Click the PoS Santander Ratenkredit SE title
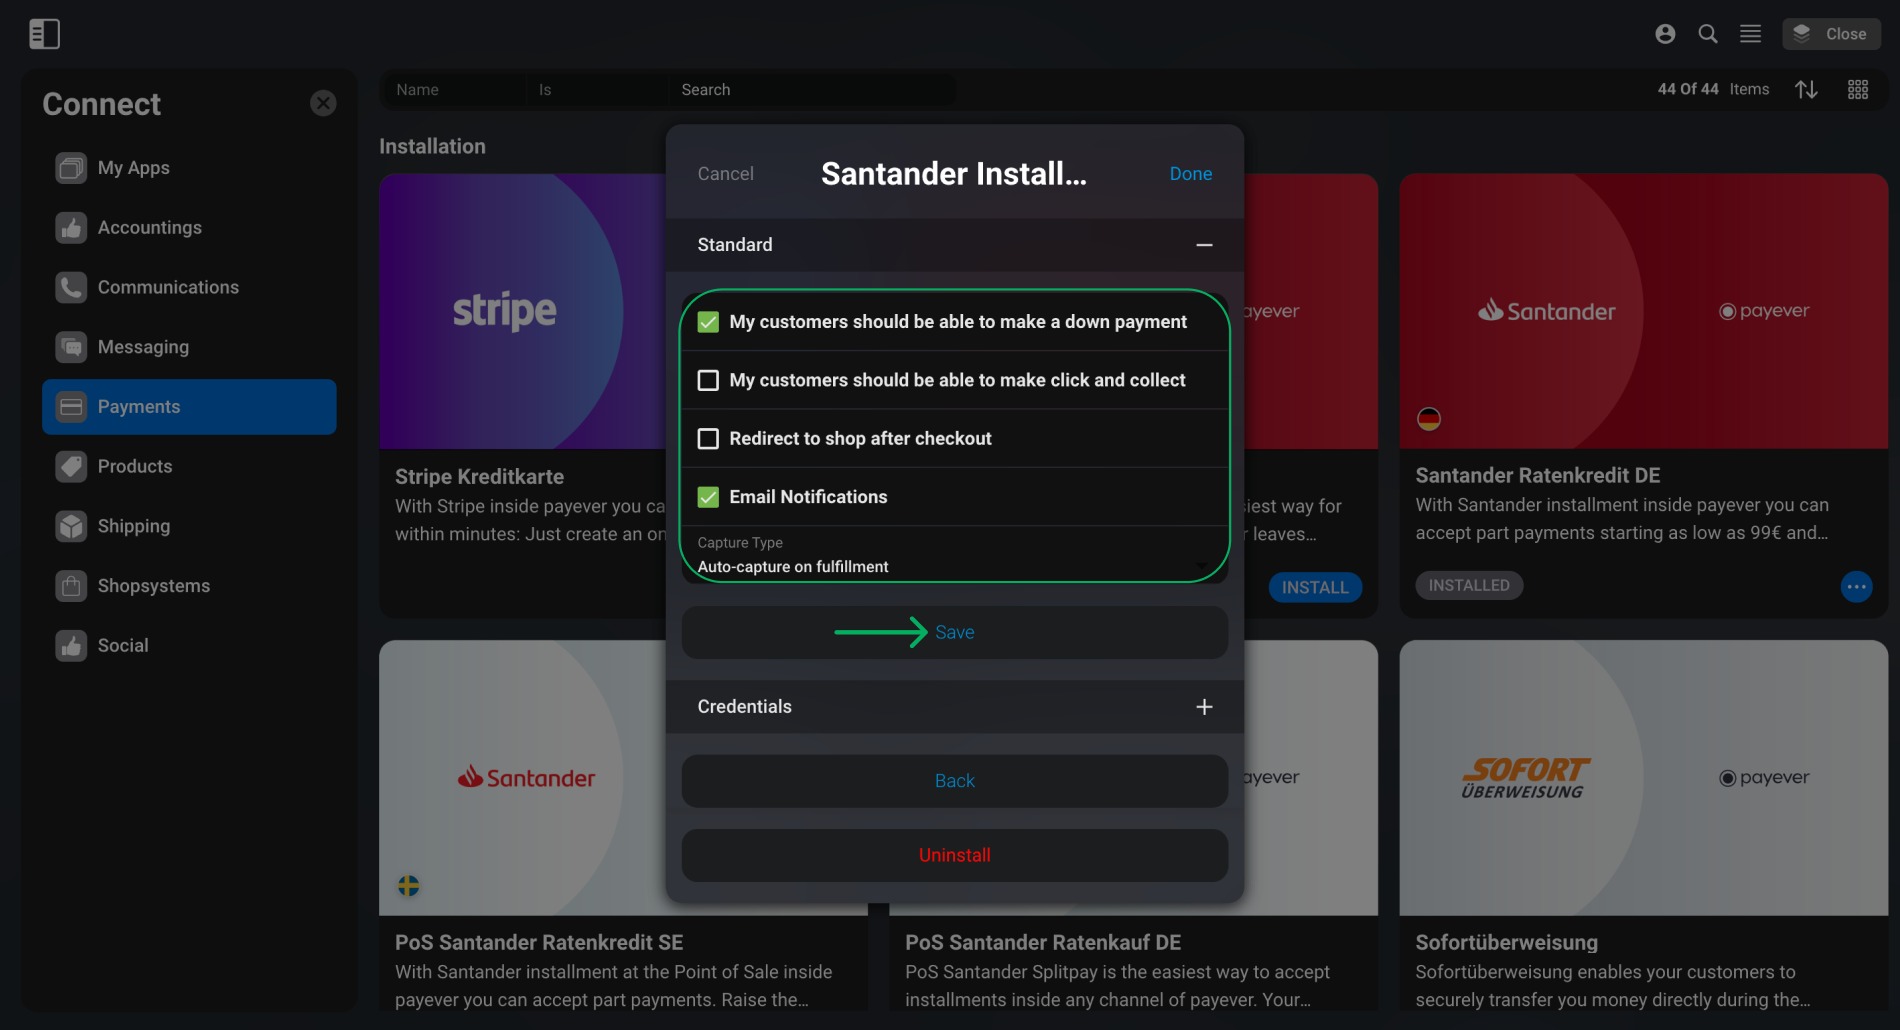 [x=539, y=943]
